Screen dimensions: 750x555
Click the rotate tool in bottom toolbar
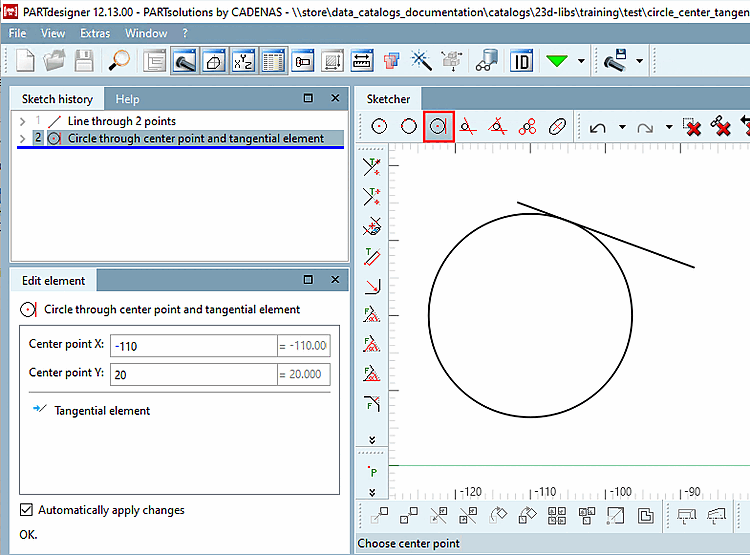point(497,515)
